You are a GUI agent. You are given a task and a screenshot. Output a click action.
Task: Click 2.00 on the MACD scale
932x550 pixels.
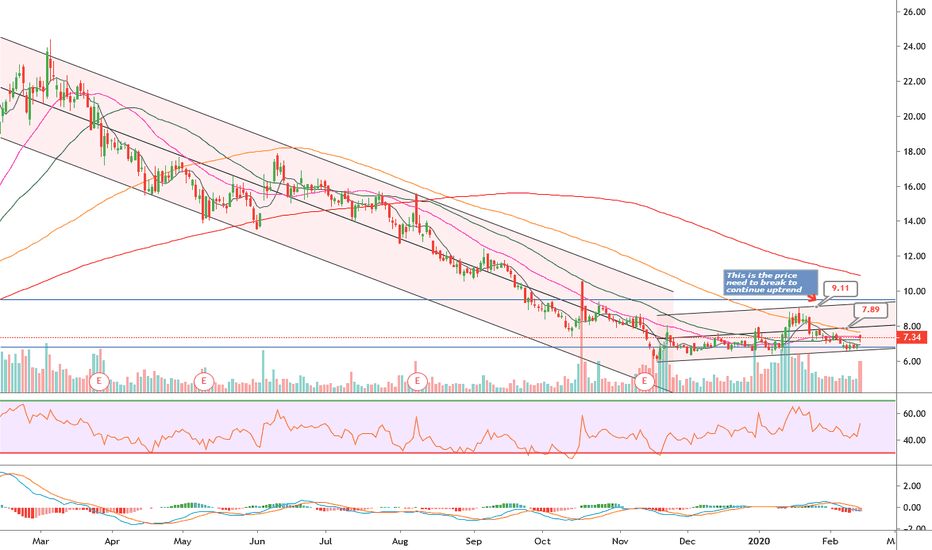tap(914, 486)
